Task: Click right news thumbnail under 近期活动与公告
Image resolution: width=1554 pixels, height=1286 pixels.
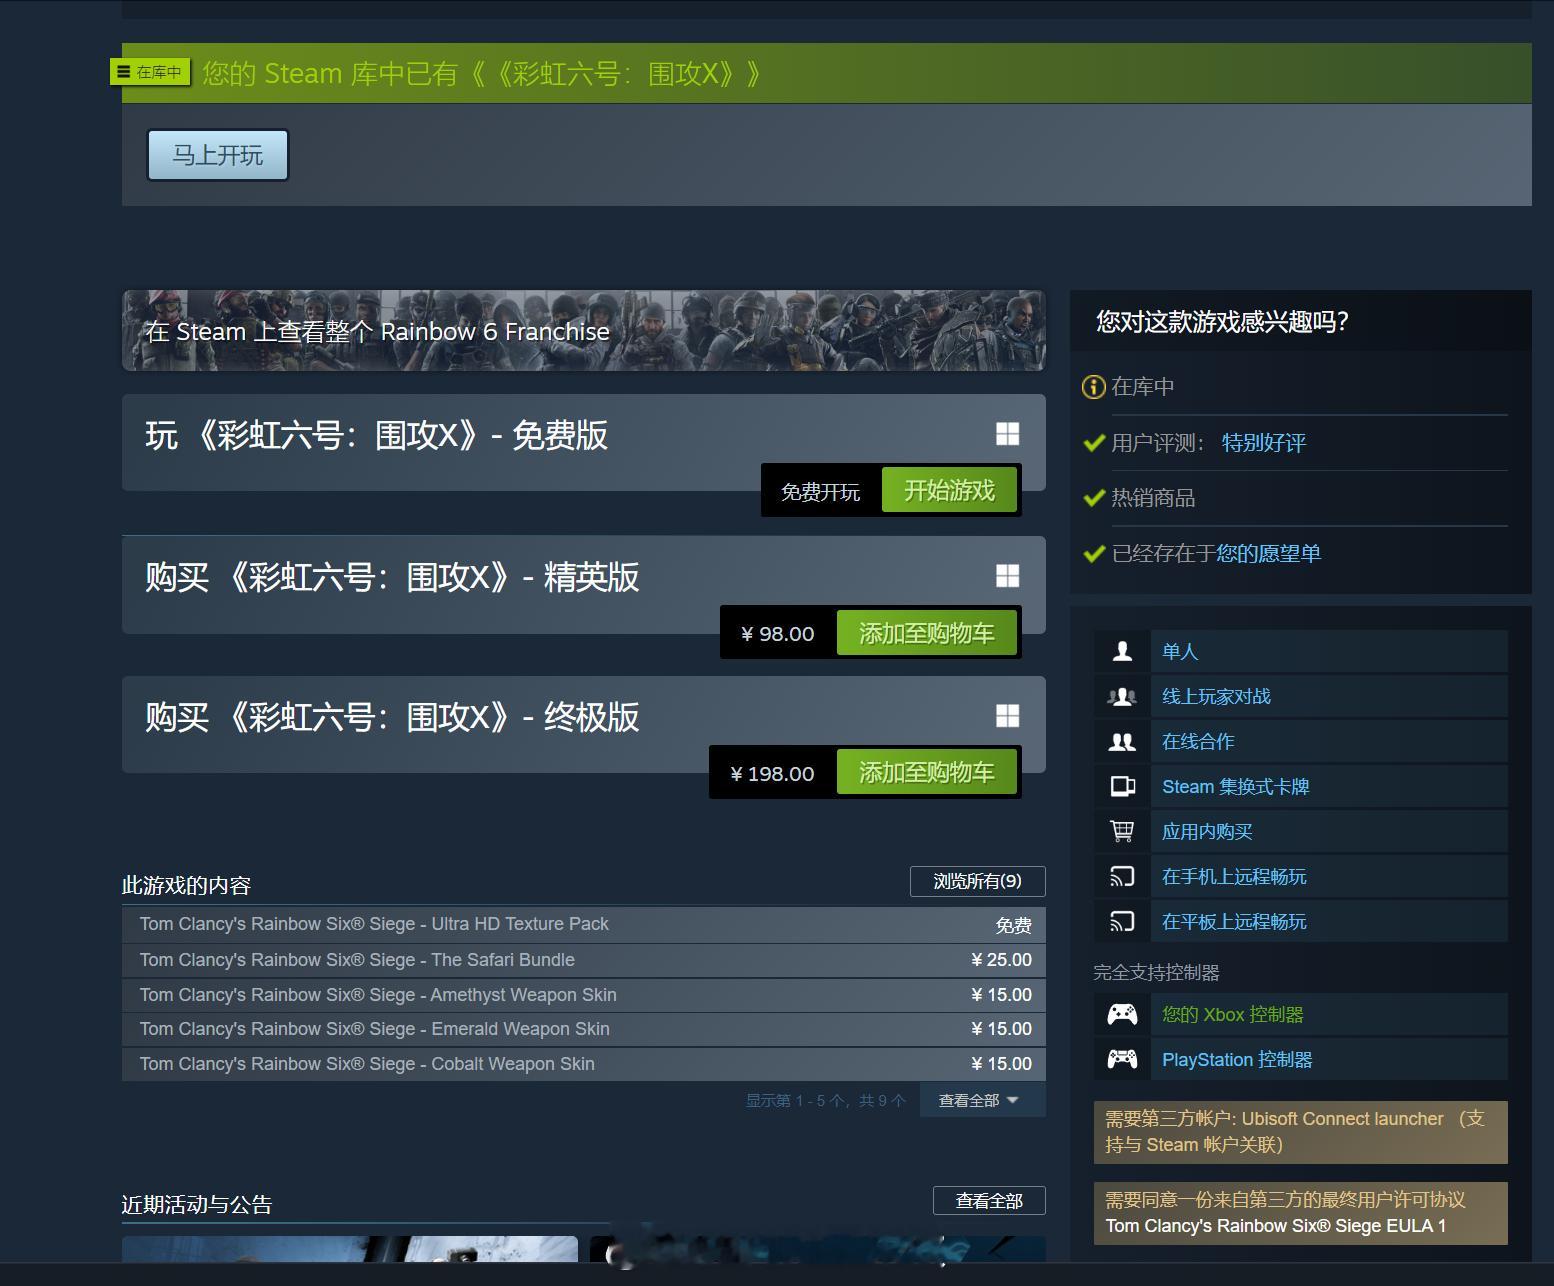Action: [818, 1249]
